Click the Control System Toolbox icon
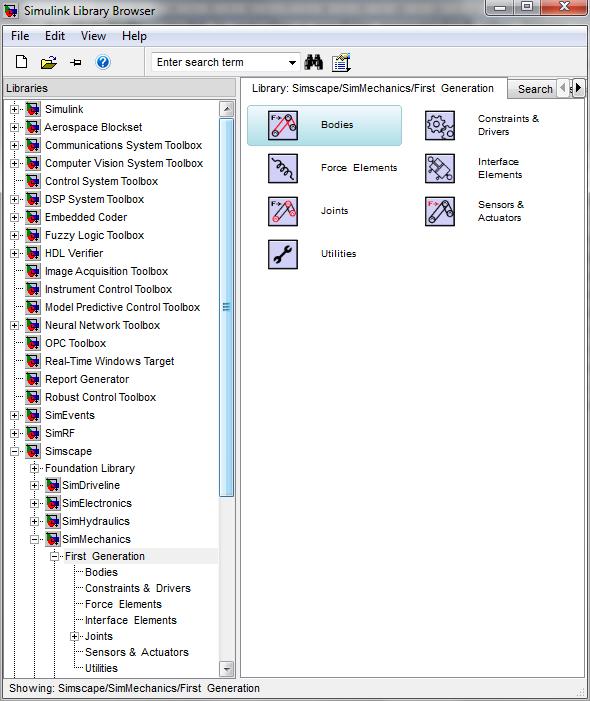This screenshot has height=701, width=590. click(33, 181)
